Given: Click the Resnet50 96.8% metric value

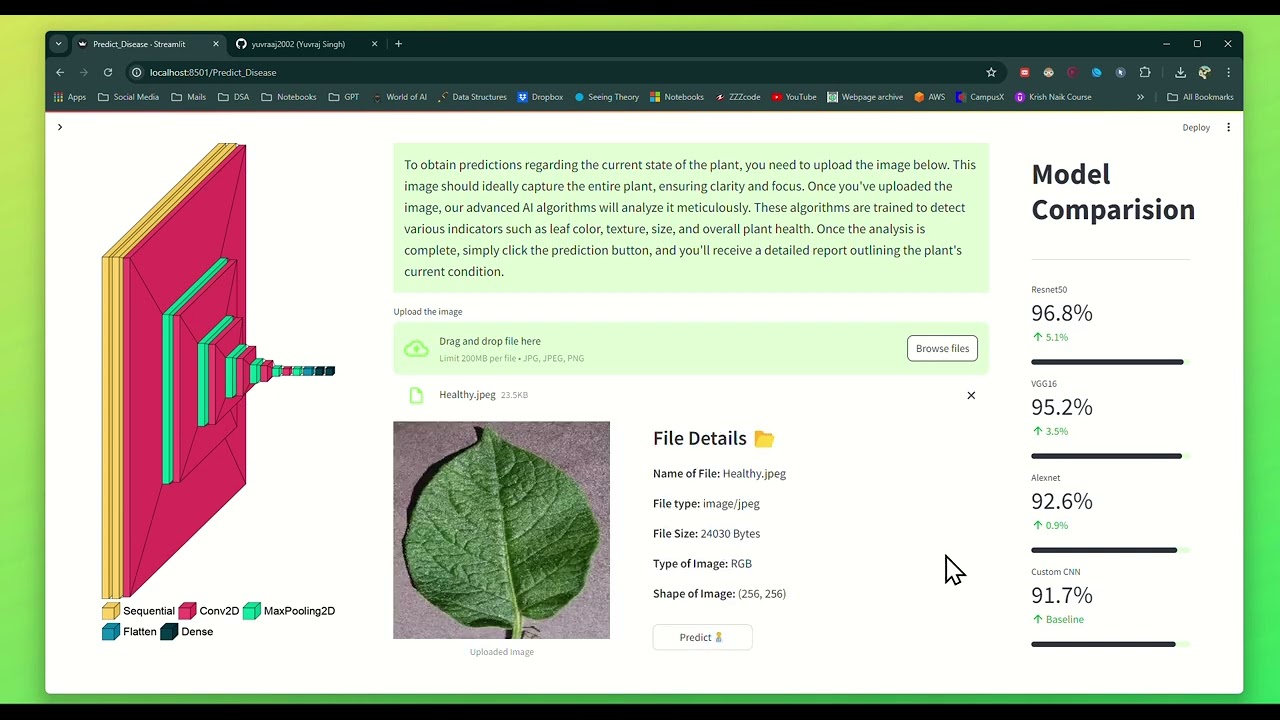Looking at the screenshot, I should tap(1062, 313).
